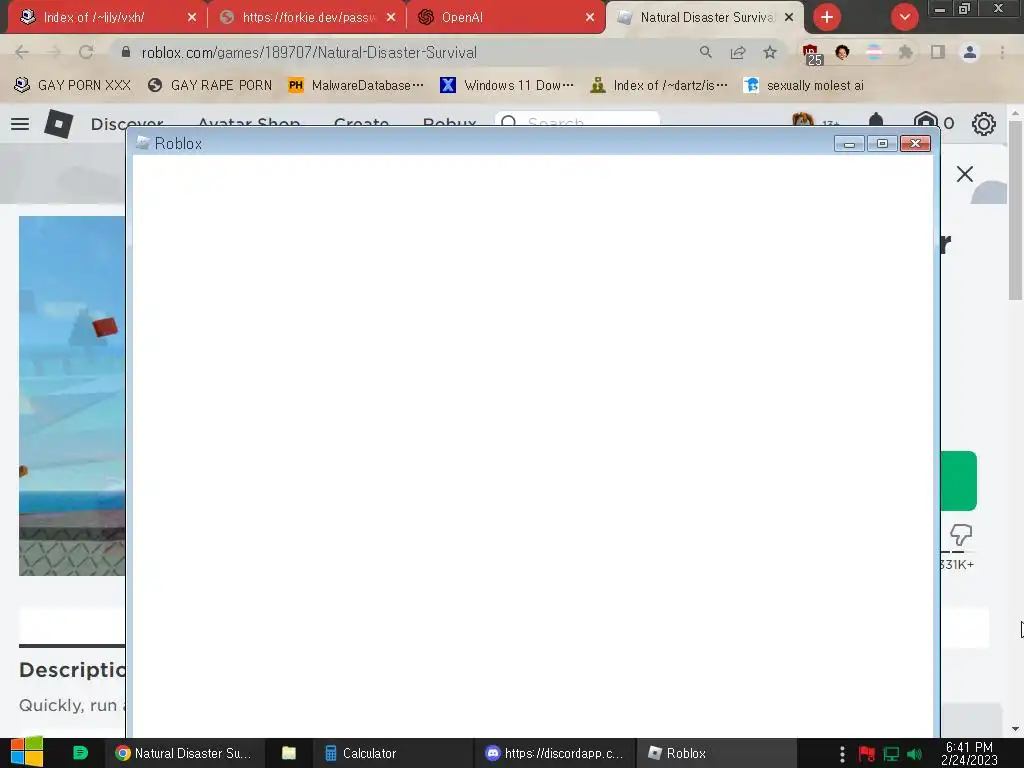The width and height of the screenshot is (1024, 768).
Task: Switch to the forkie.dev tab
Action: 307,17
